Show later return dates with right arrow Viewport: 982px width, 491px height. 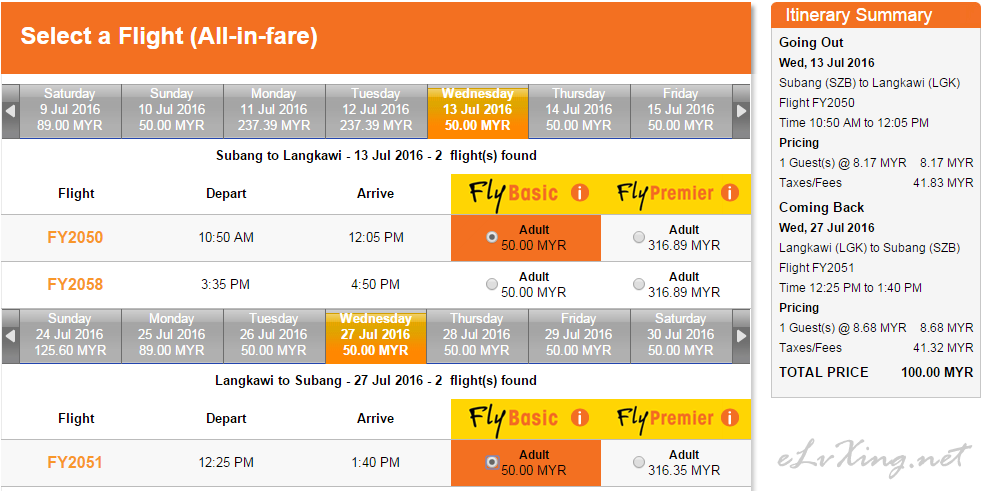tap(742, 336)
